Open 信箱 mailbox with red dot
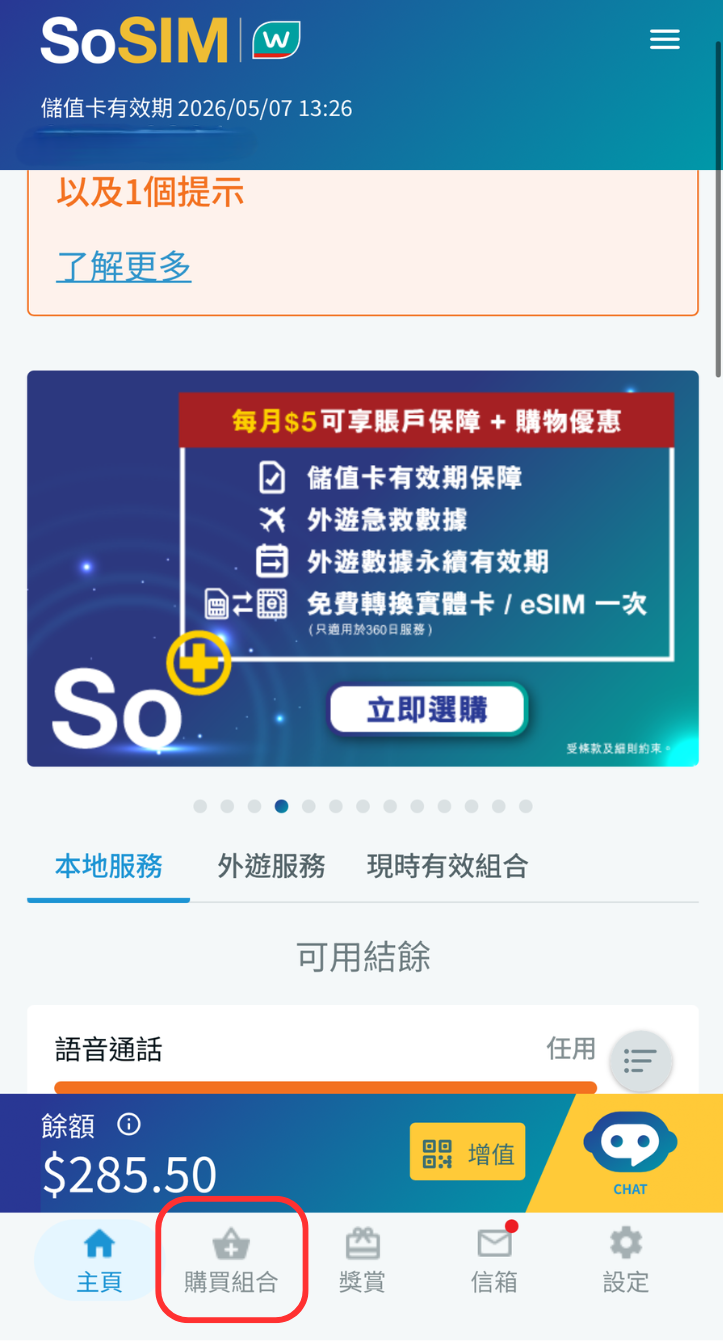The image size is (723, 1341). pyautogui.click(x=494, y=1262)
